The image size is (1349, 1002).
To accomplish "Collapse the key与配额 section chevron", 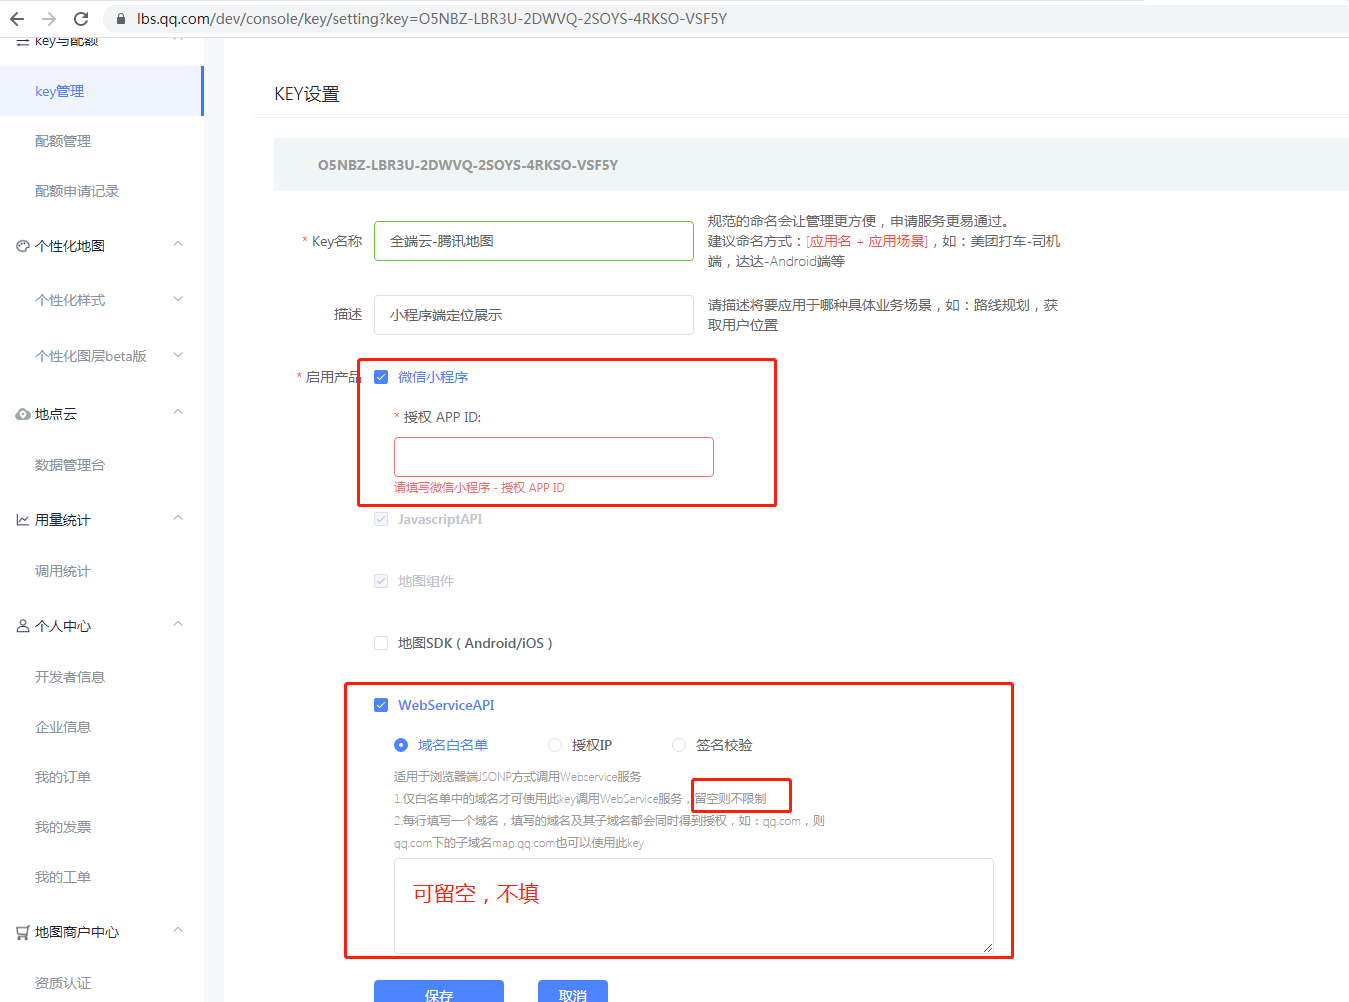I will pyautogui.click(x=178, y=40).
